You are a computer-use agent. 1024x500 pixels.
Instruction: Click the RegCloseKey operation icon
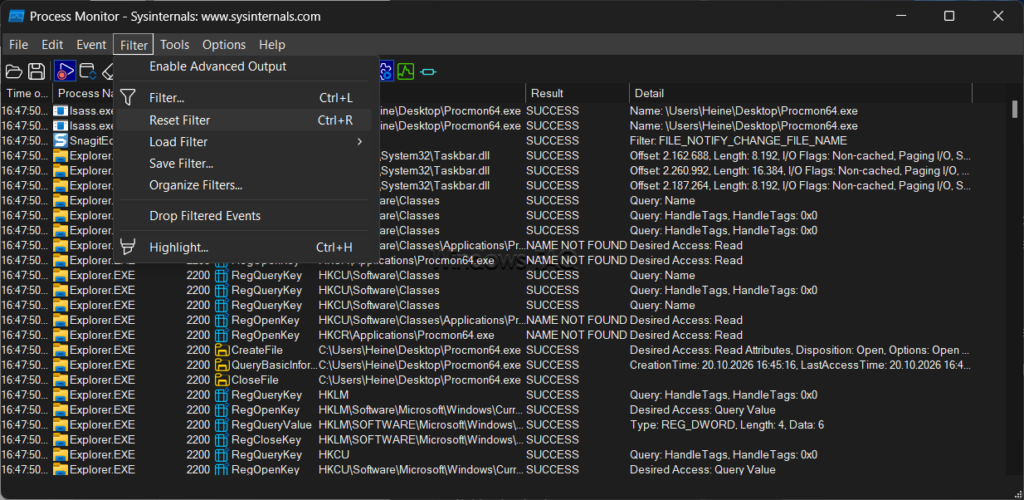221,440
